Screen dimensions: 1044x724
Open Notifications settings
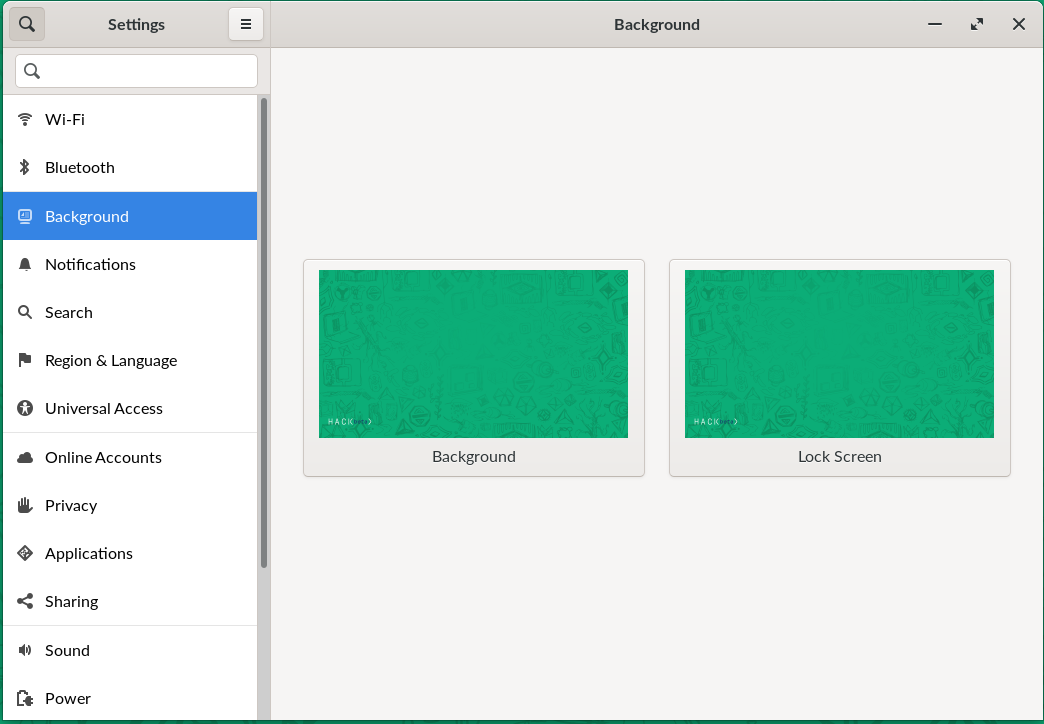(130, 264)
